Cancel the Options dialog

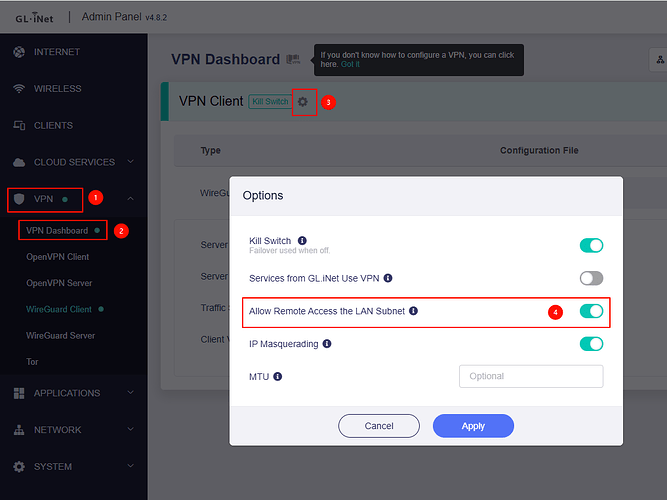(x=379, y=426)
